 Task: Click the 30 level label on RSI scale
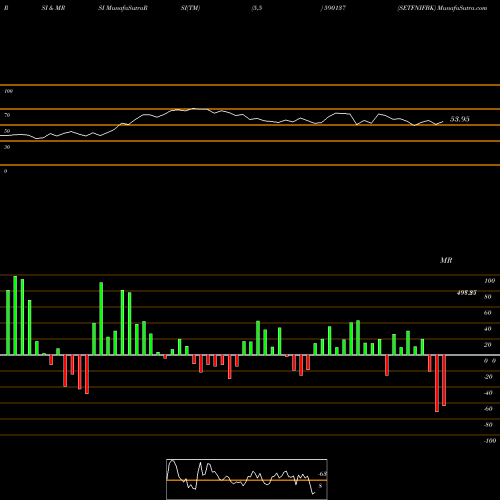(7, 147)
